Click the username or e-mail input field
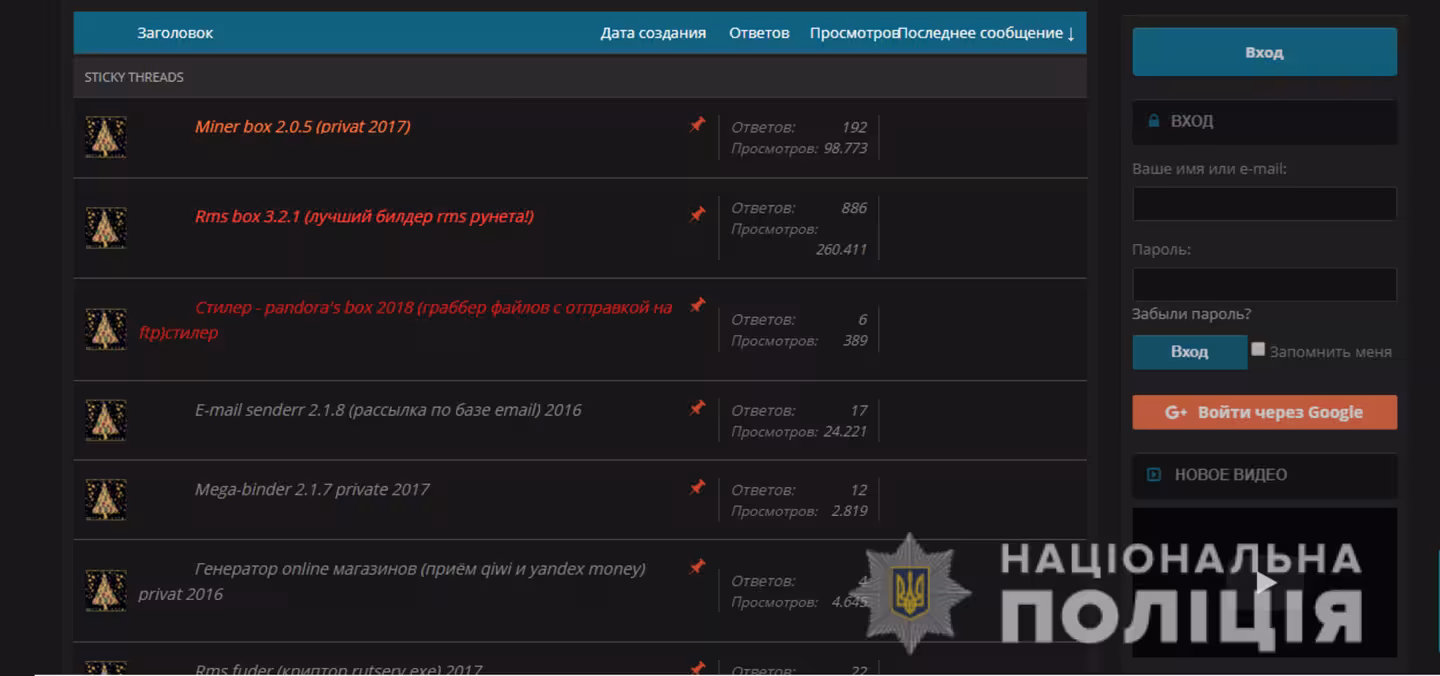Screen dimensions: 1440x676 coord(1264,204)
